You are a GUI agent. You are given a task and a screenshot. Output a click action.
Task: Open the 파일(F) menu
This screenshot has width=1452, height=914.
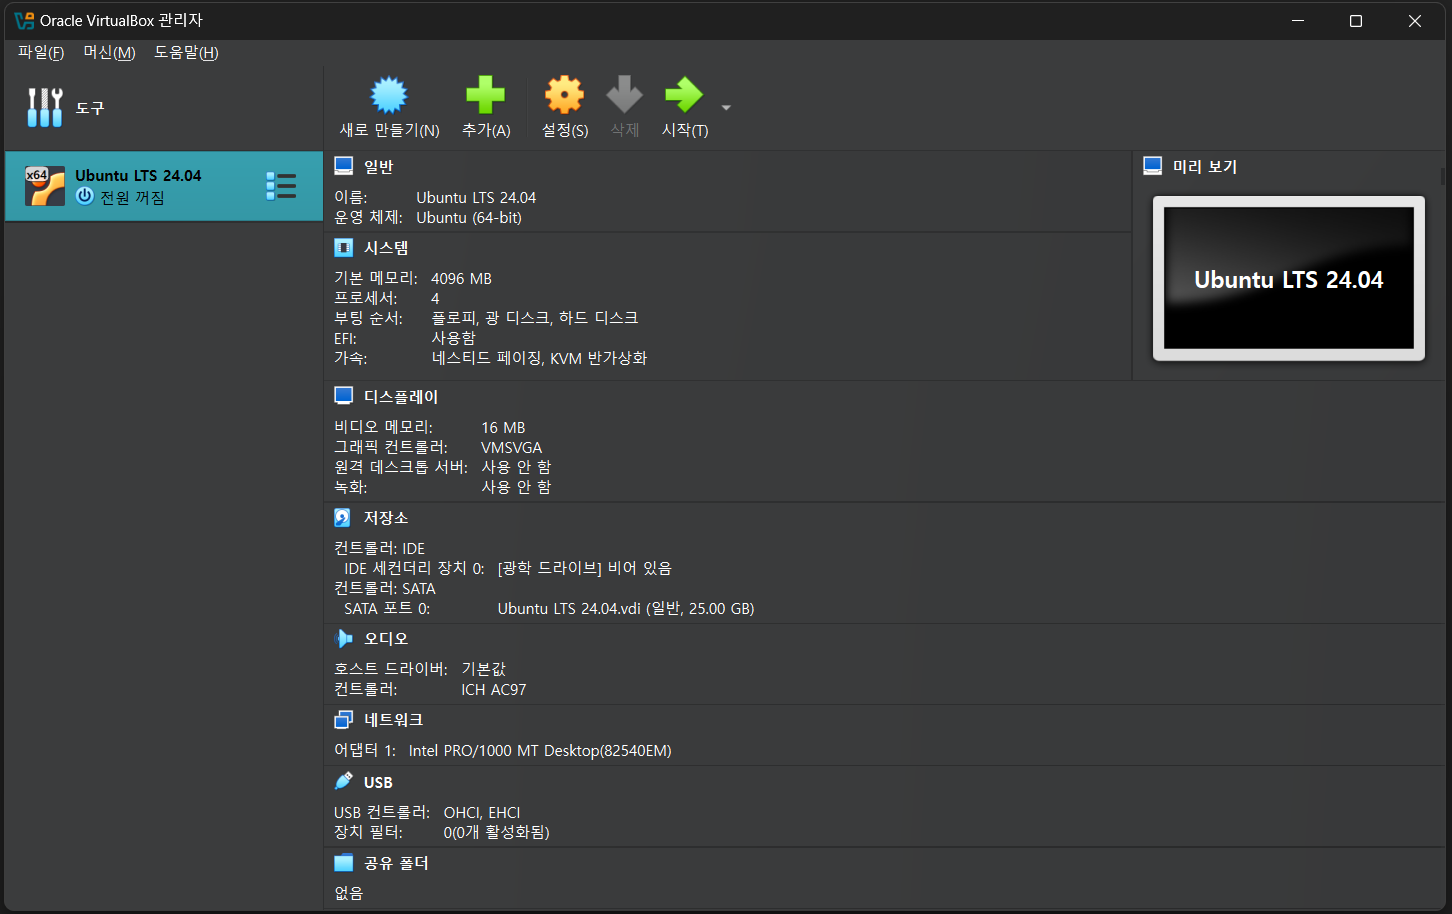tap(41, 52)
